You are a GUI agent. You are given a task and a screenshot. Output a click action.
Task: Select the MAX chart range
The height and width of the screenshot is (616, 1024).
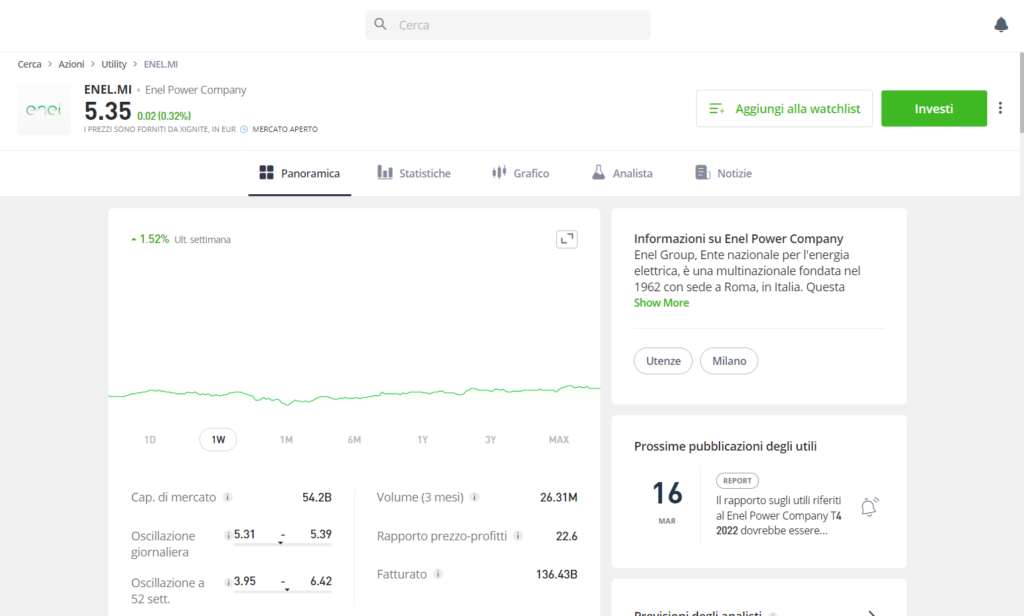(559, 440)
